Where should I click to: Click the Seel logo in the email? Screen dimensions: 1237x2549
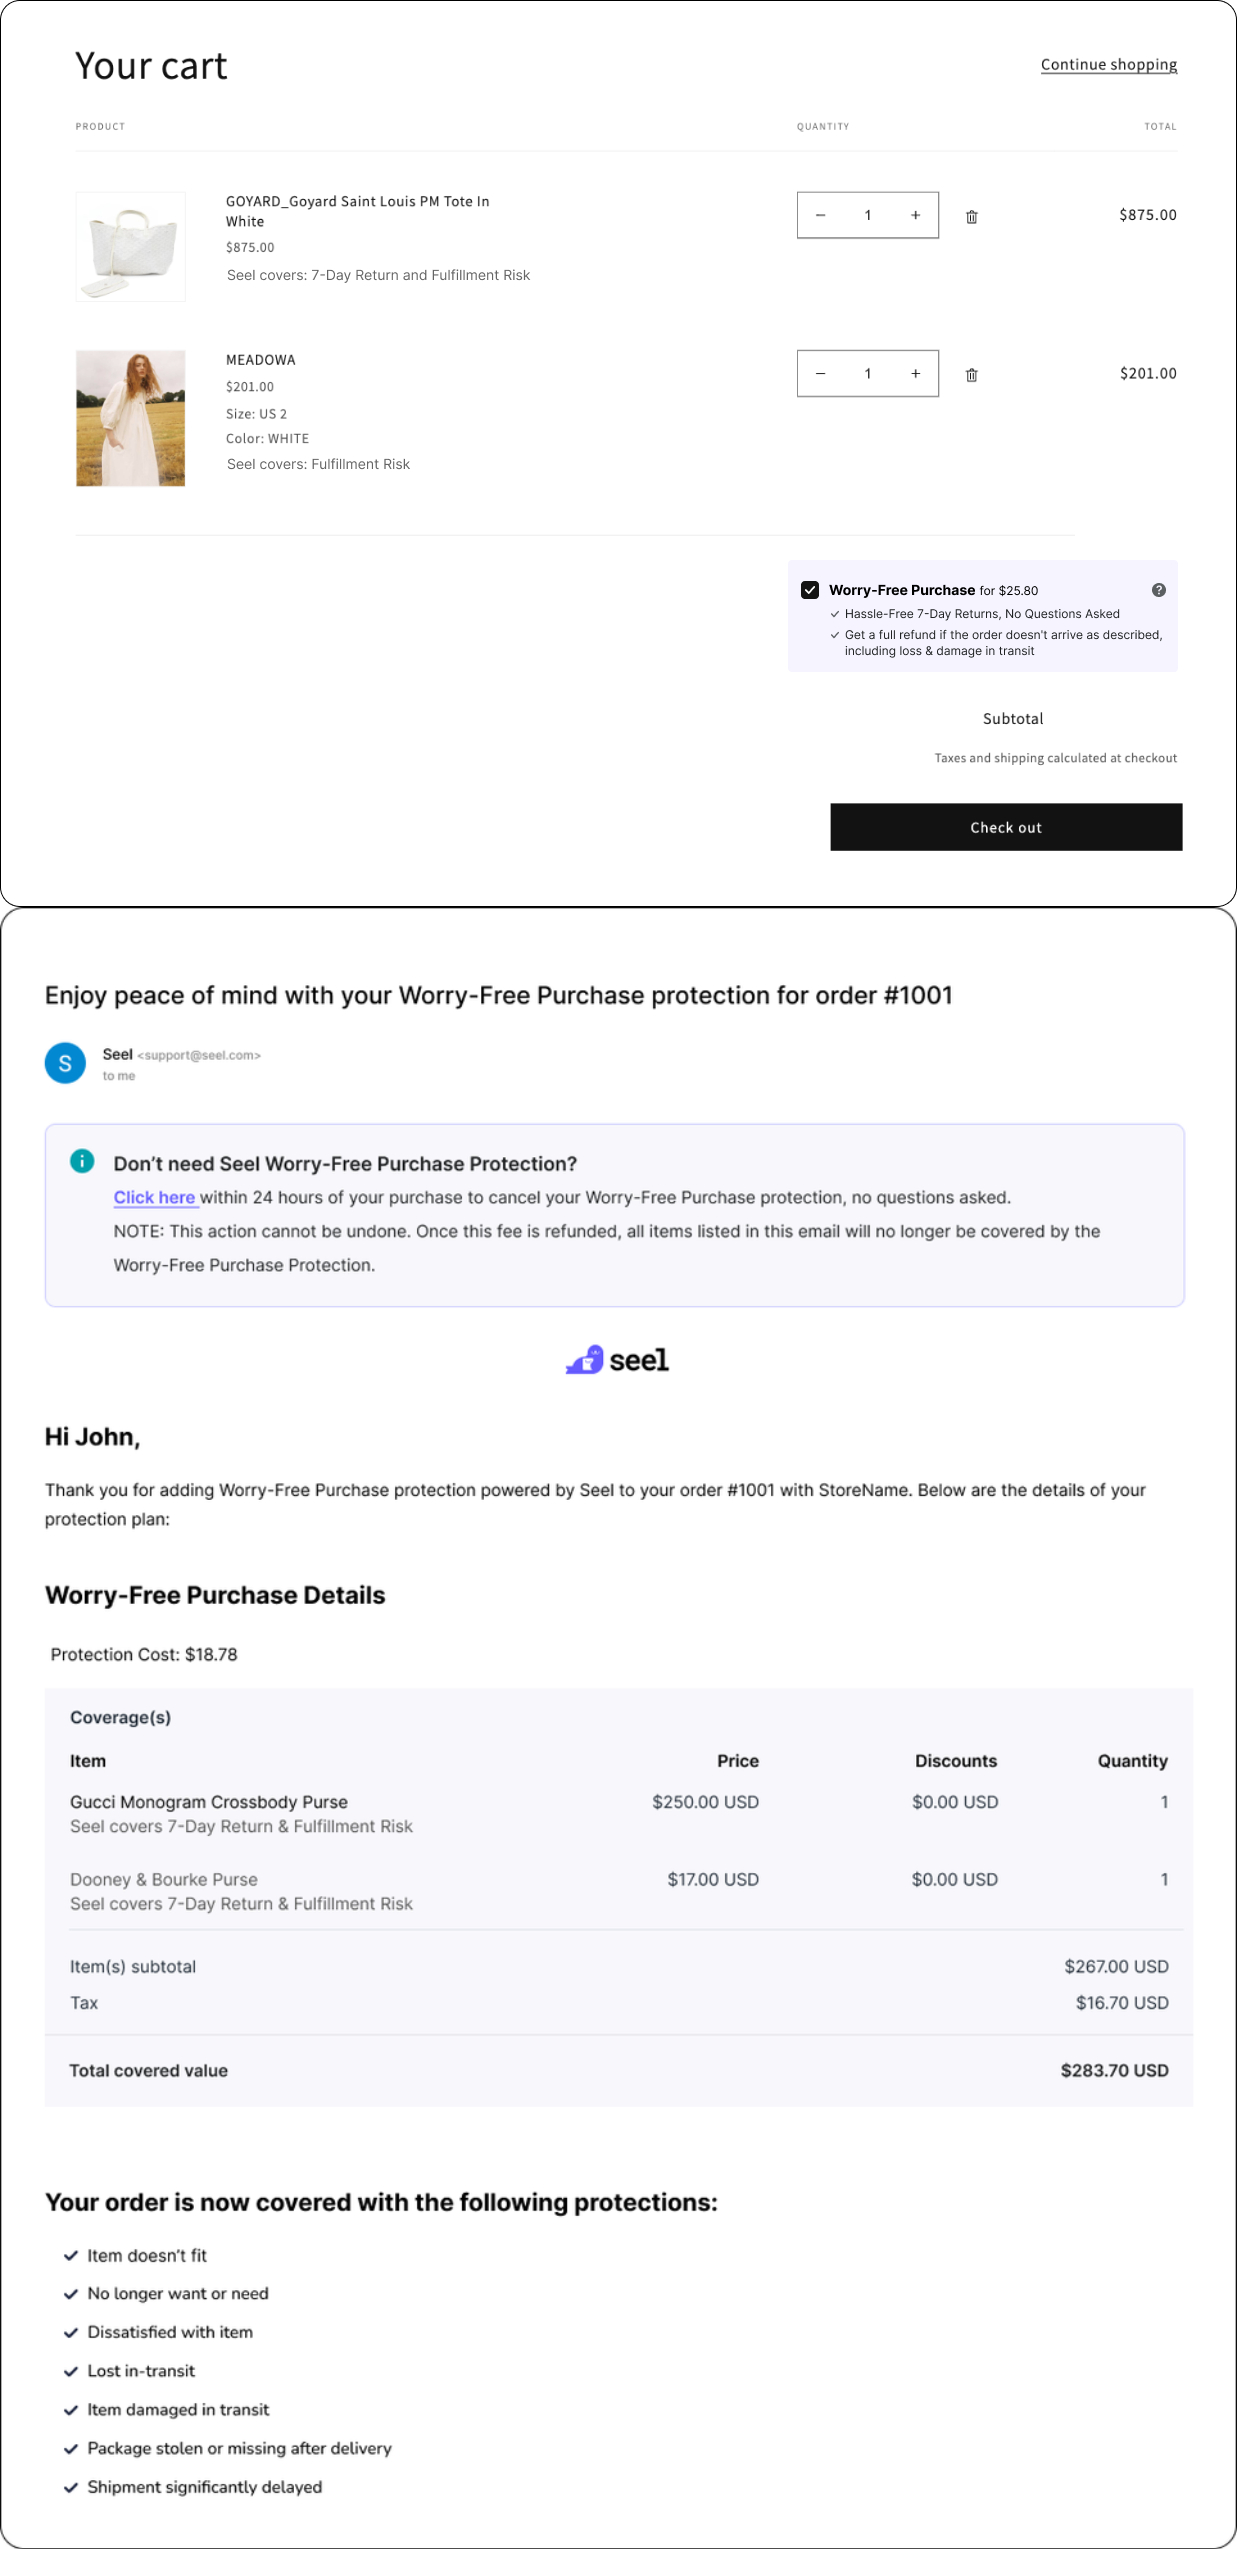click(617, 1360)
